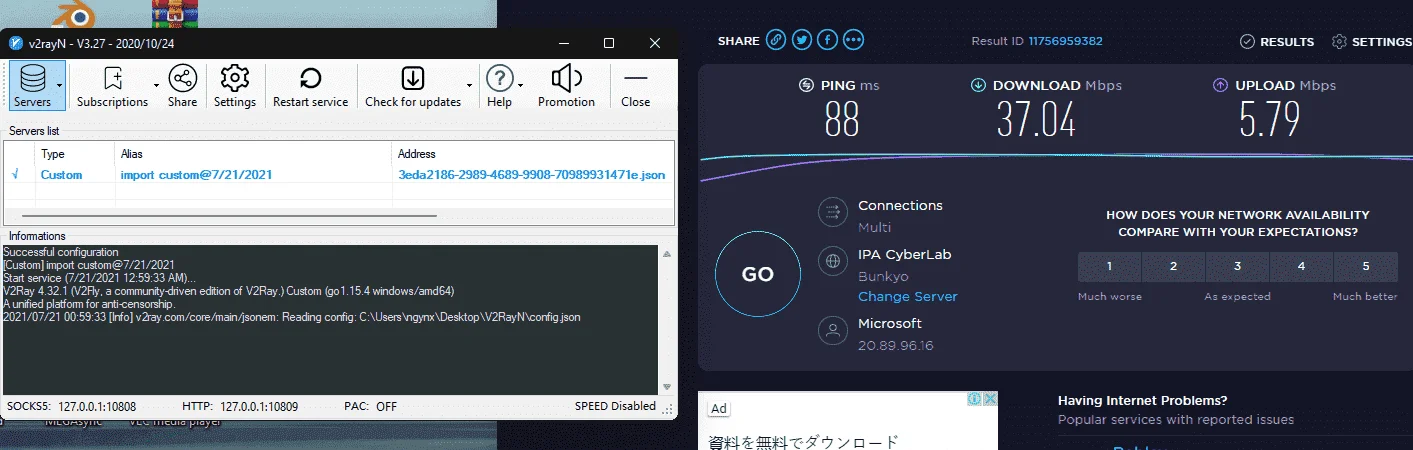Click the servers list horizontal scrollbar
Image resolution: width=1413 pixels, height=450 pixels.
click(x=229, y=215)
